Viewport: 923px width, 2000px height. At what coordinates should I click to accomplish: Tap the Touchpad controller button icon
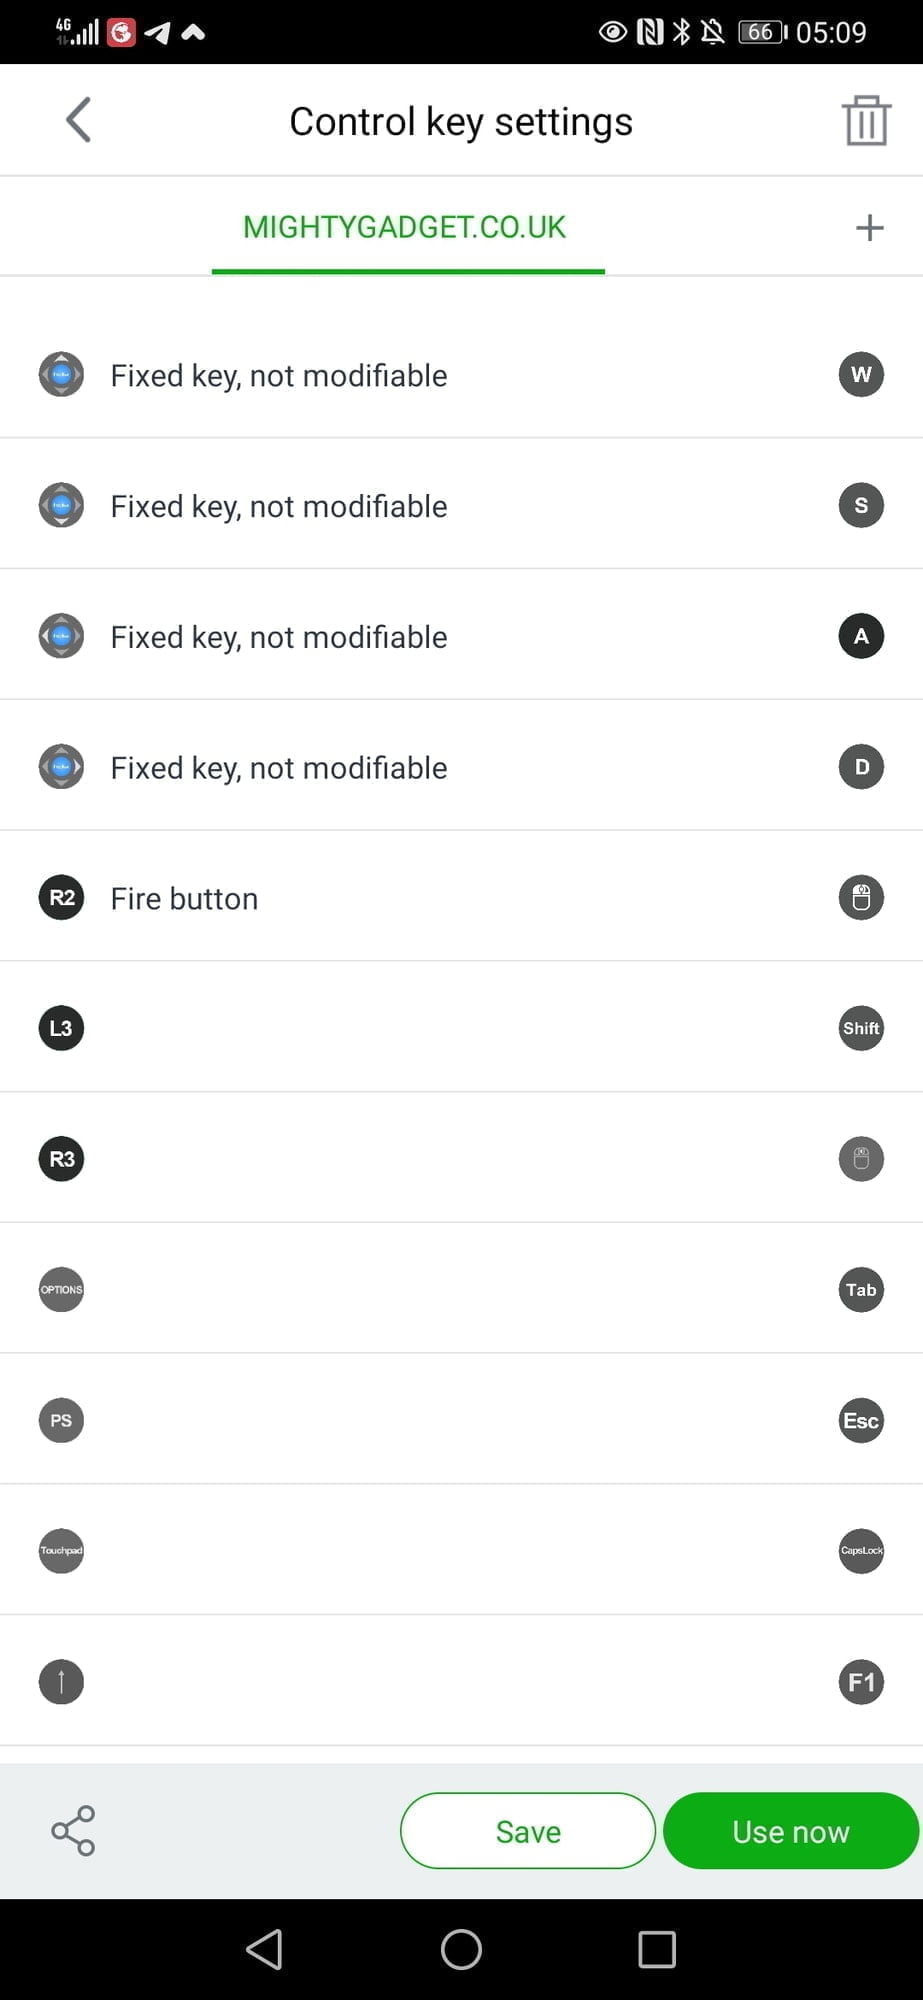tap(61, 1551)
